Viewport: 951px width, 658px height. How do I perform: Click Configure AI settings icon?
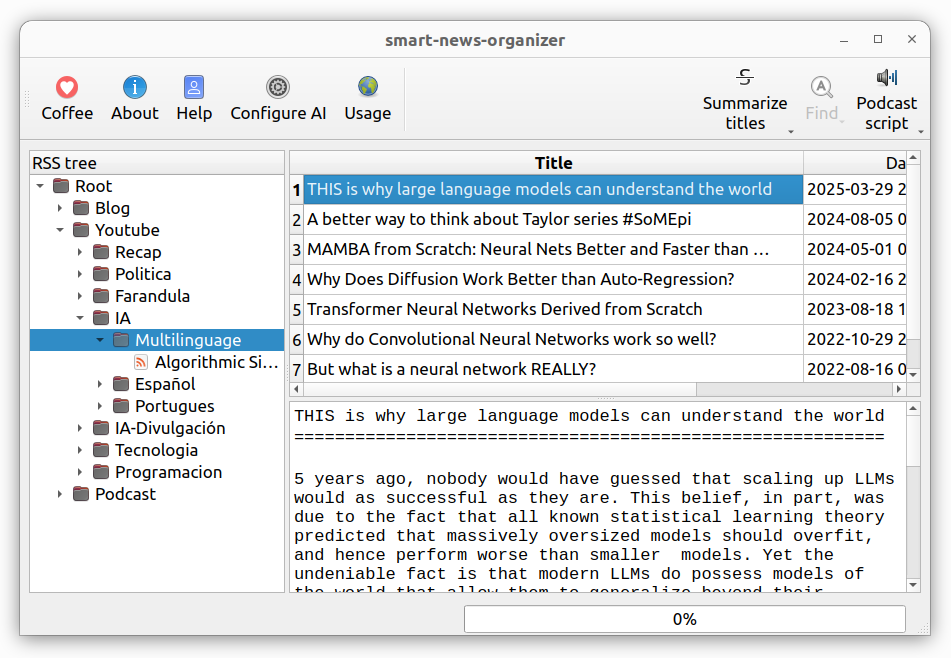coord(278,87)
